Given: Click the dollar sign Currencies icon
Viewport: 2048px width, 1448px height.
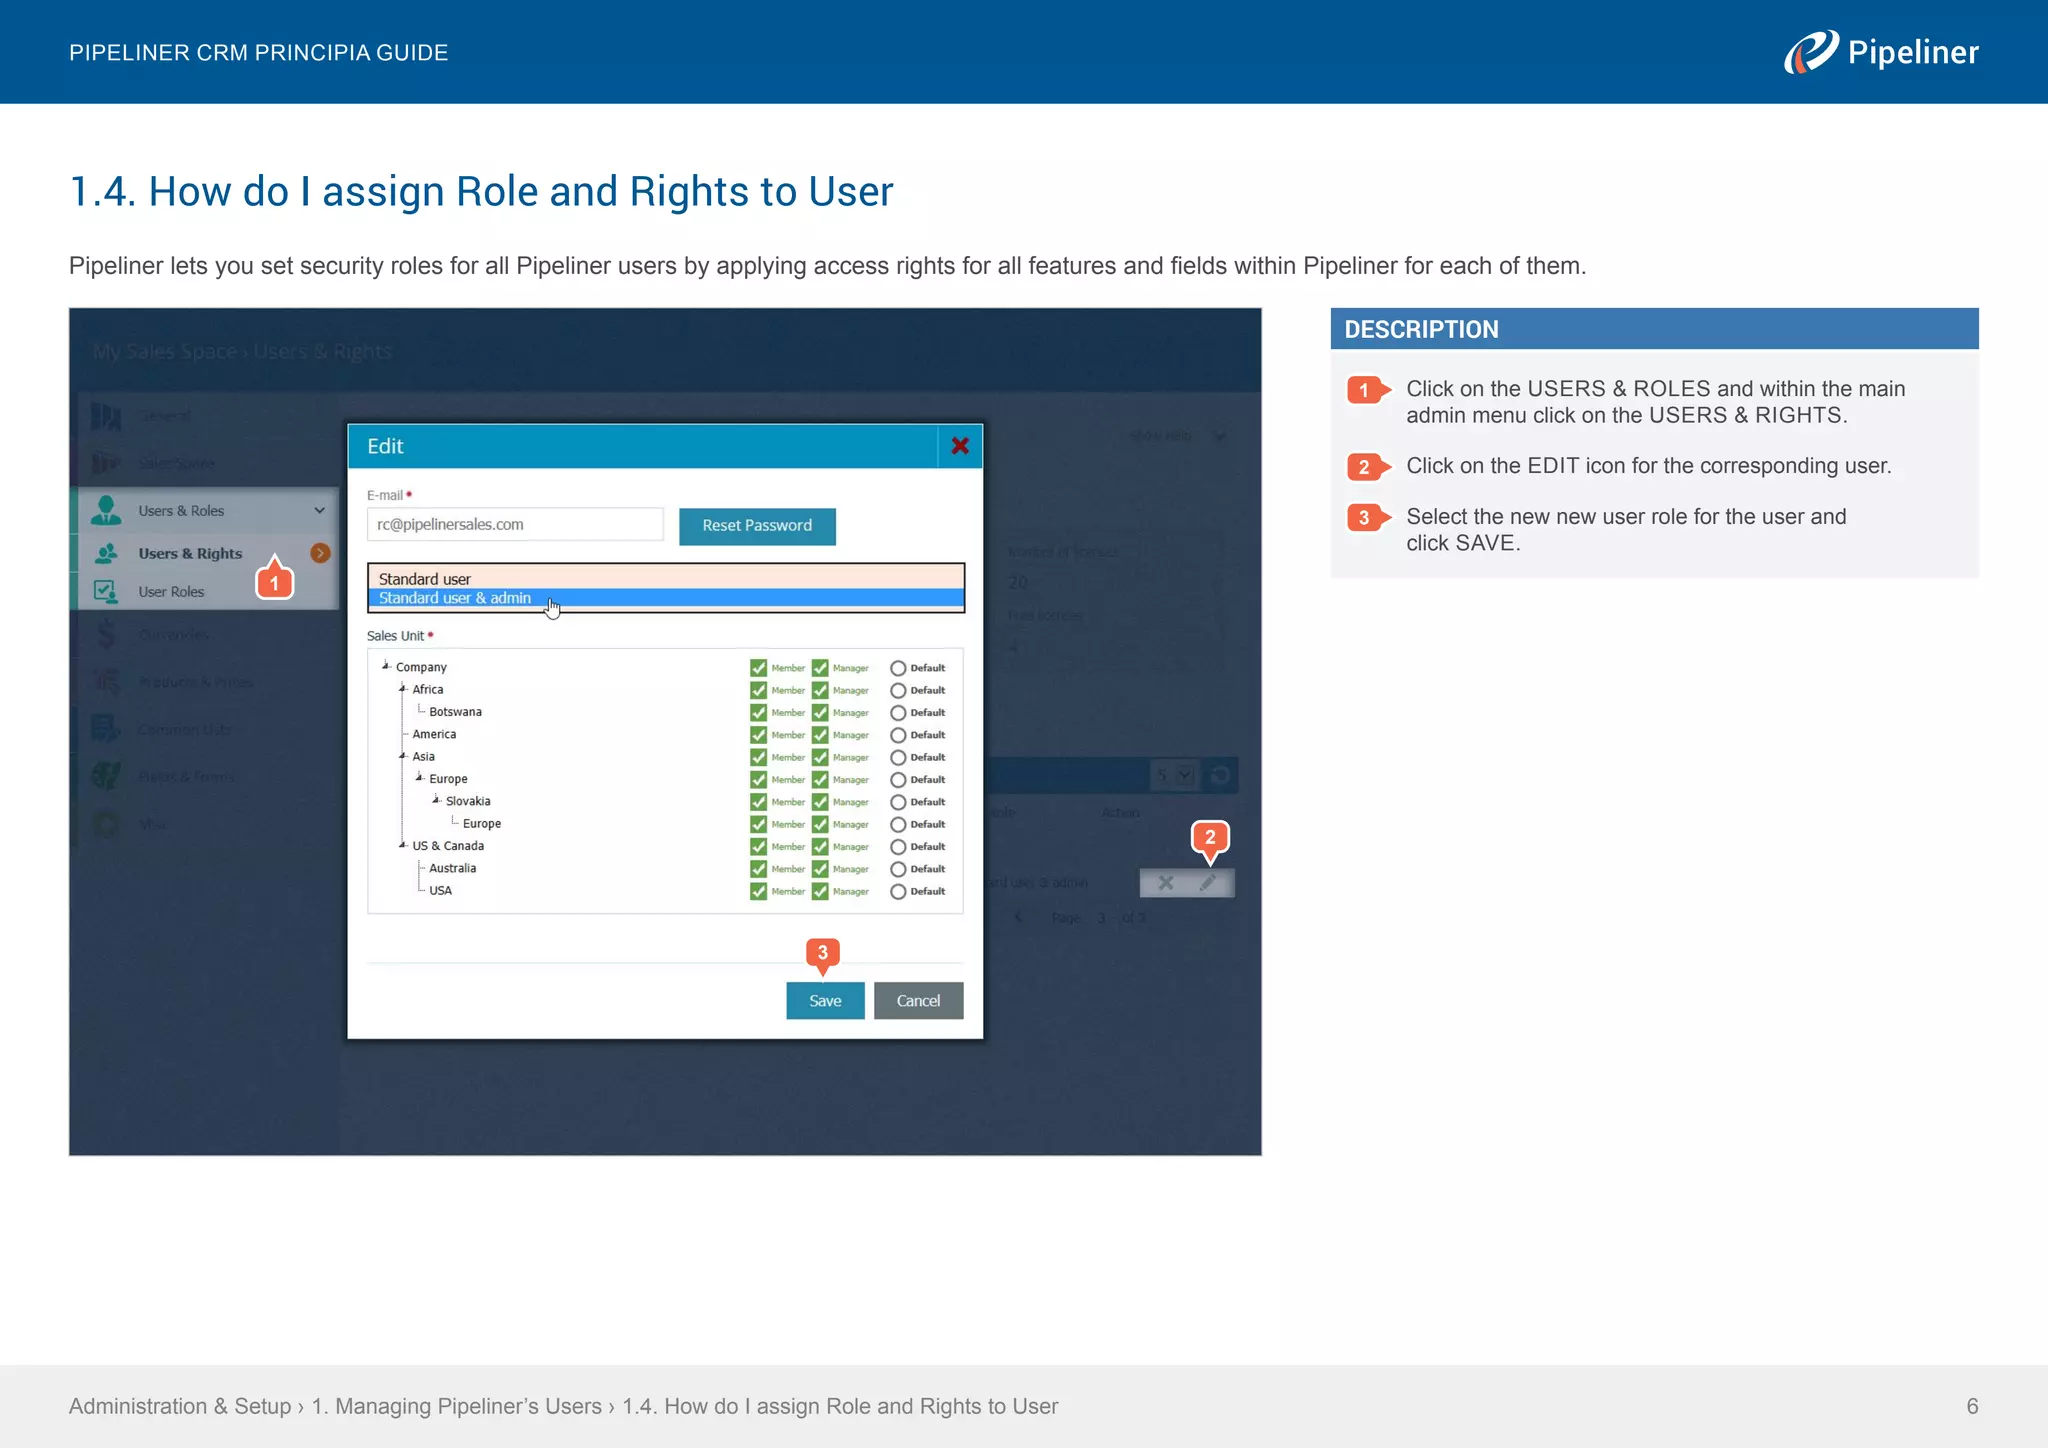Looking at the screenshot, I should click(106, 634).
